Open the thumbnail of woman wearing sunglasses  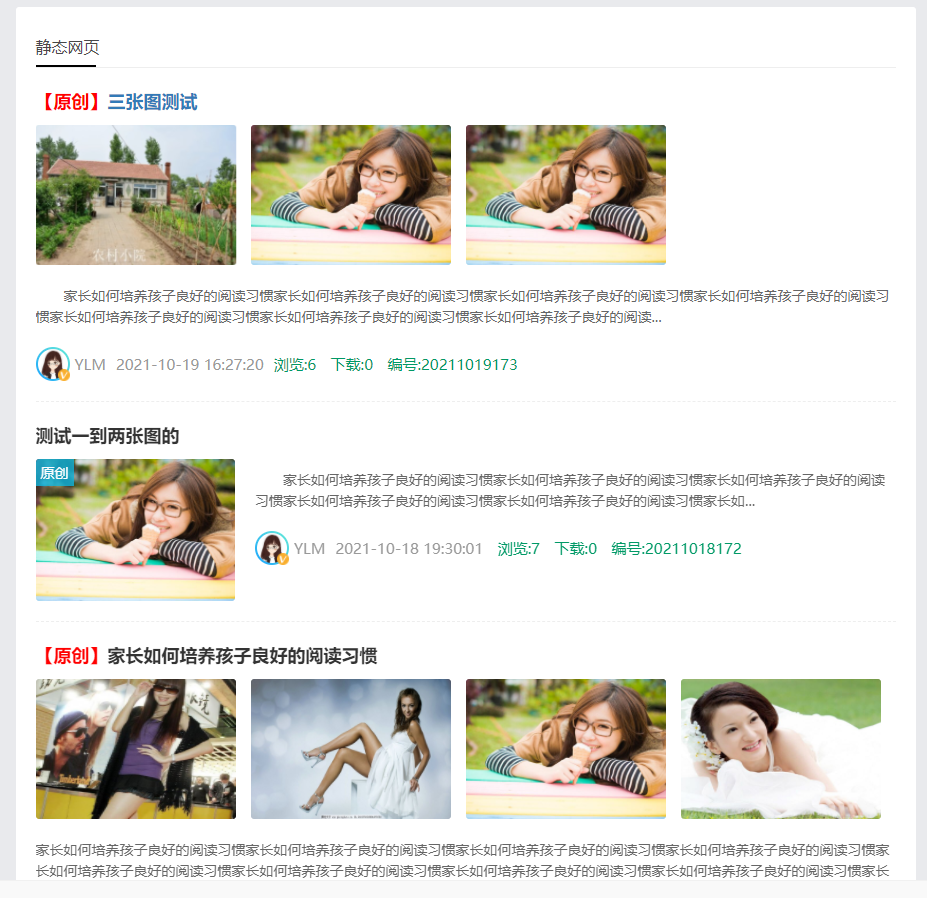coord(136,749)
